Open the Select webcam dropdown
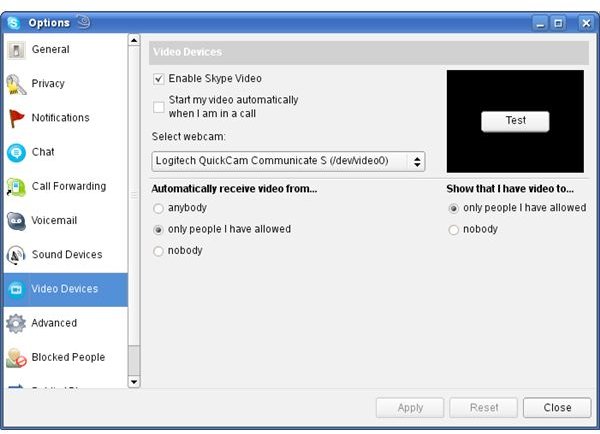This screenshot has height=434, width=600. [x=289, y=161]
